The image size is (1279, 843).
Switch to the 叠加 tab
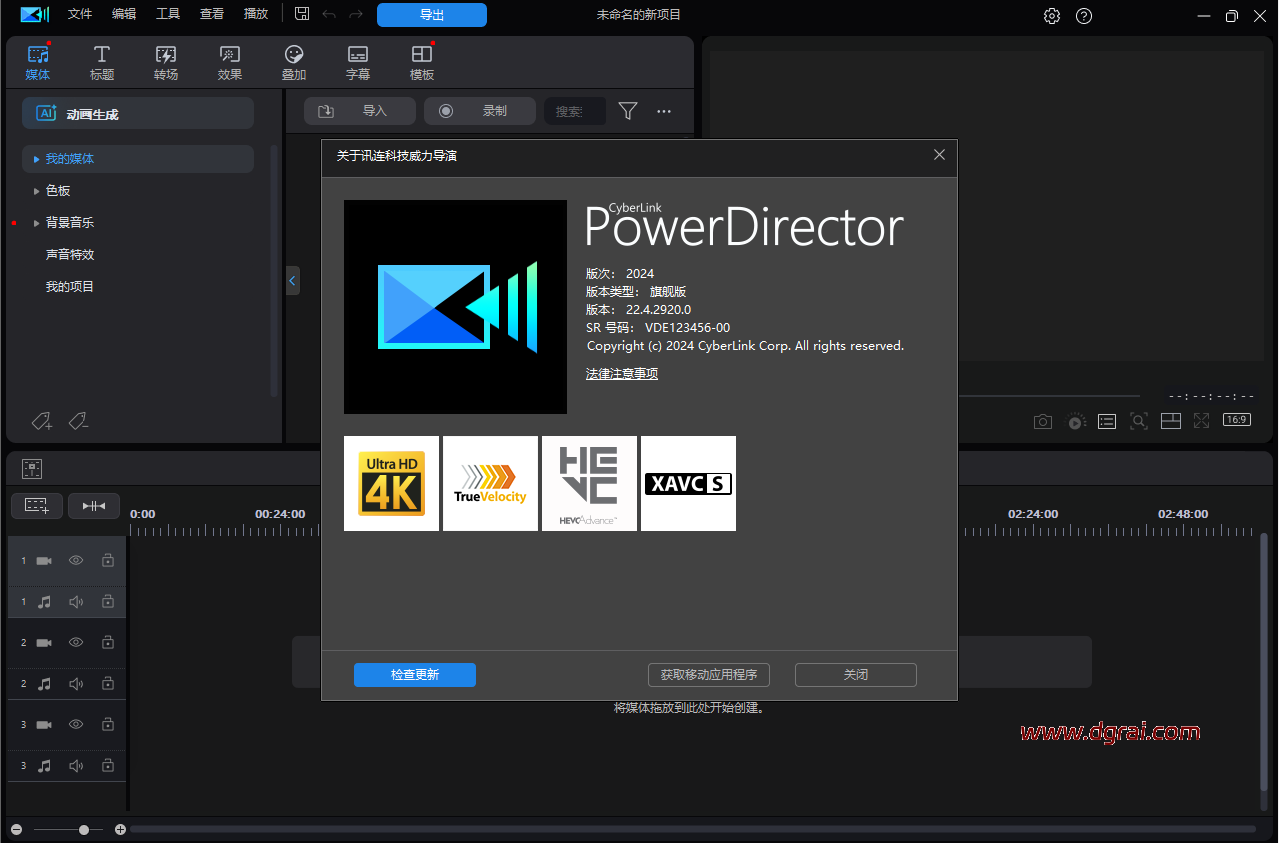point(294,63)
